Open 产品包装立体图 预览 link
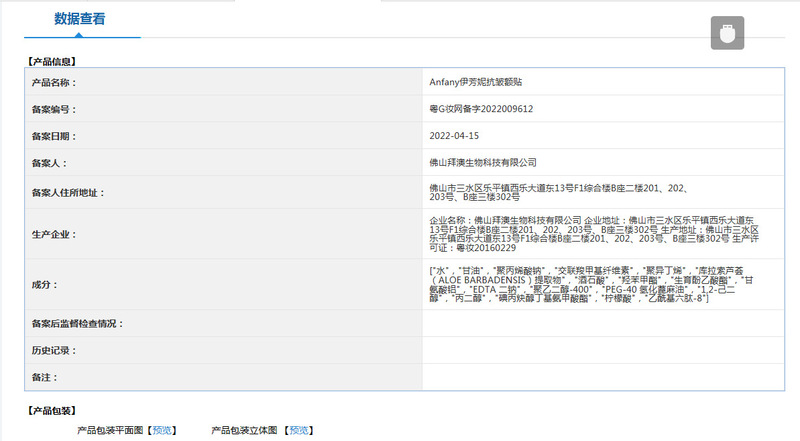Viewport: 800px width, 441px height. [x=299, y=430]
